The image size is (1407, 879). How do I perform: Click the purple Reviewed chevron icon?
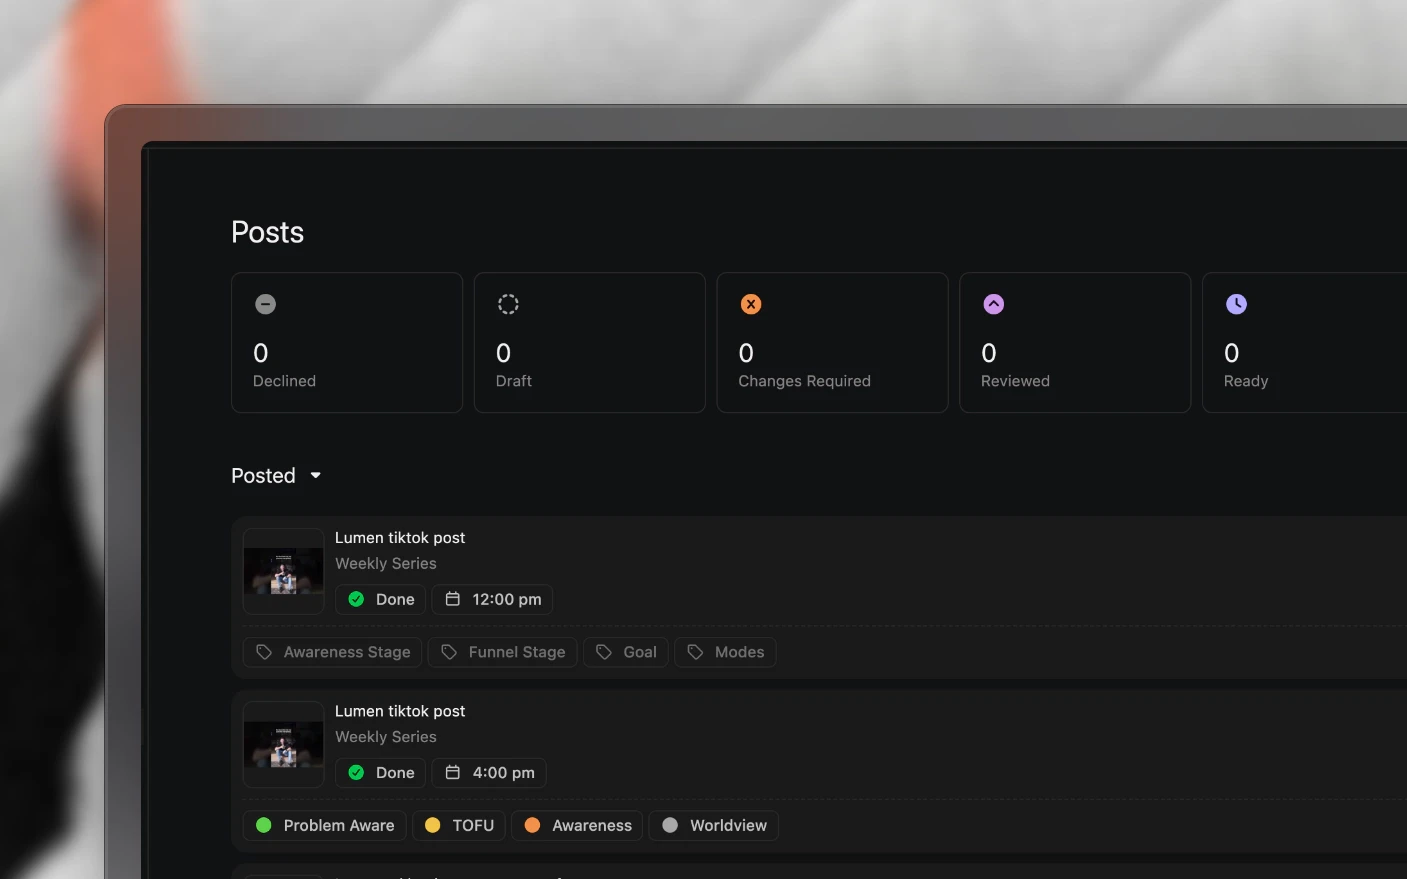point(994,304)
